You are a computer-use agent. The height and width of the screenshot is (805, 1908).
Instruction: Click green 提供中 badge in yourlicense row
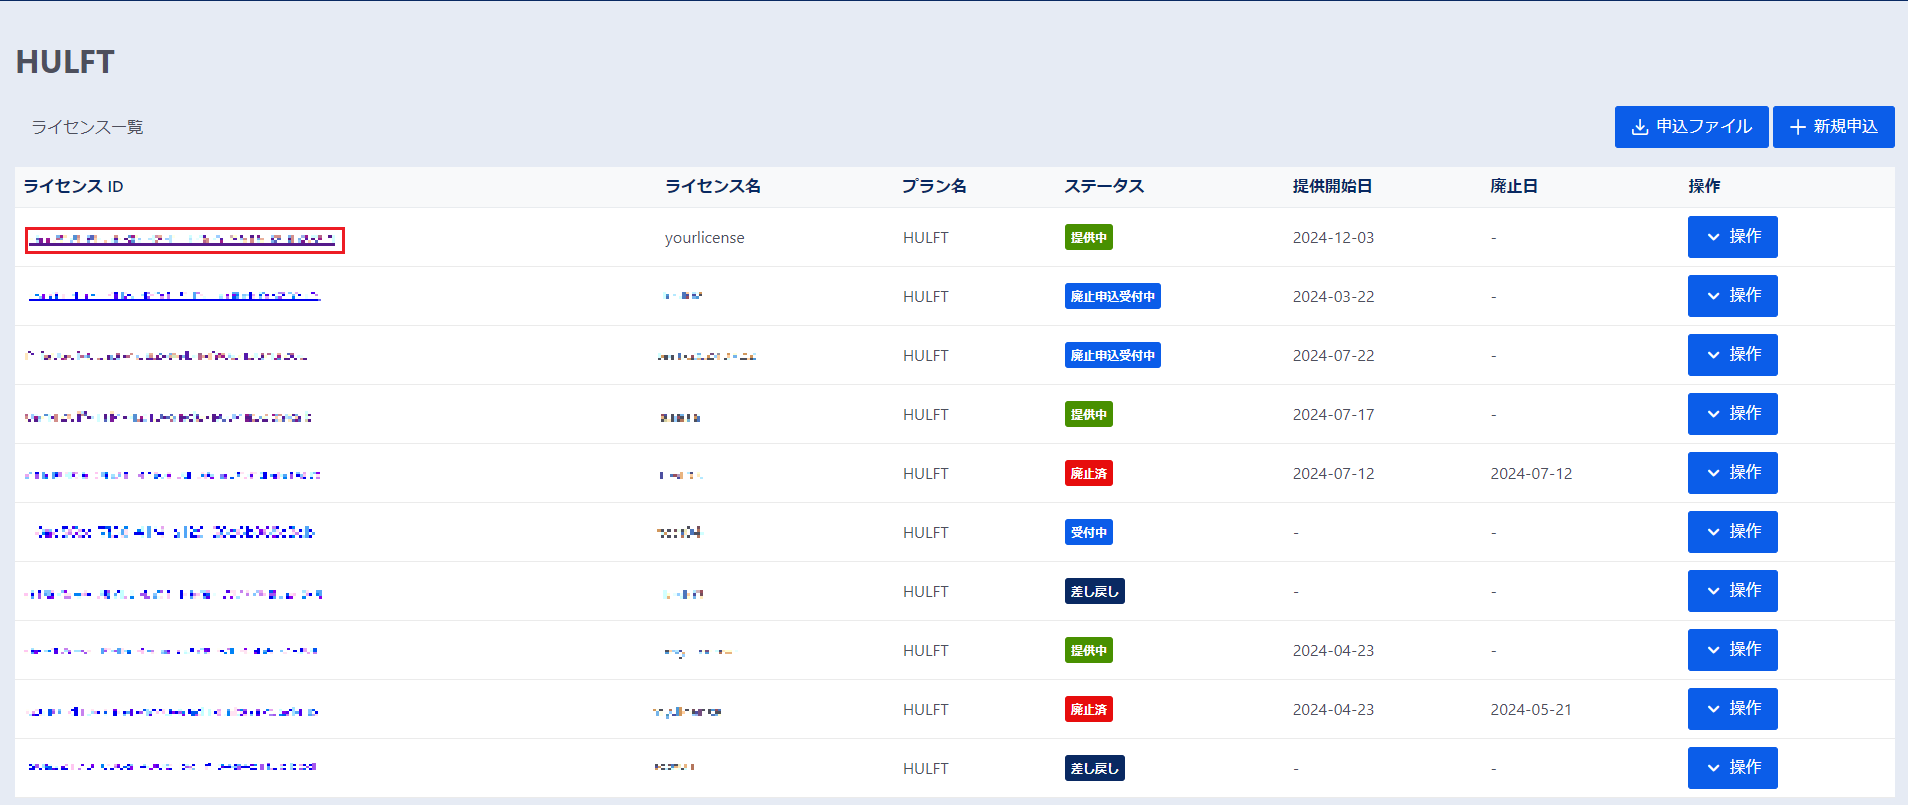(1088, 238)
